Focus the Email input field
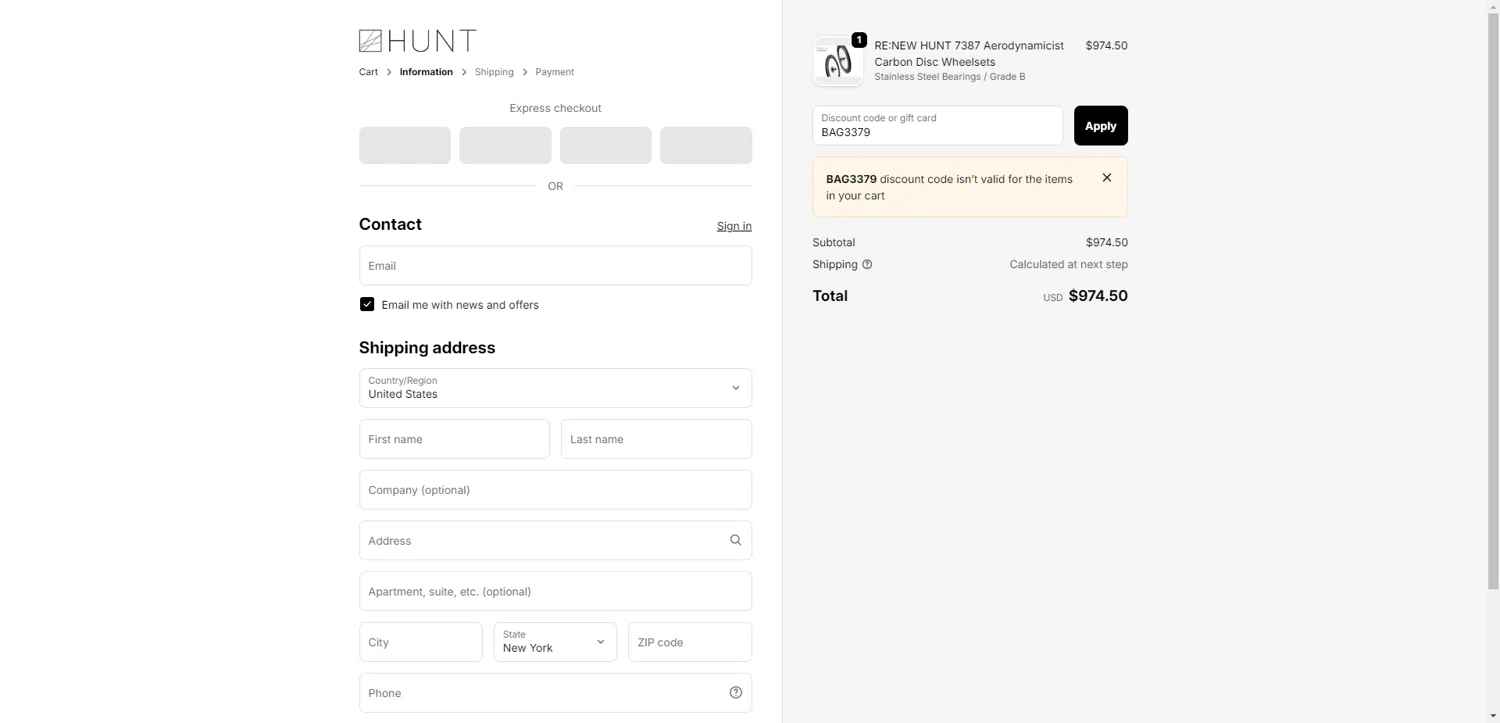Image resolution: width=1500 pixels, height=723 pixels. tap(555, 265)
